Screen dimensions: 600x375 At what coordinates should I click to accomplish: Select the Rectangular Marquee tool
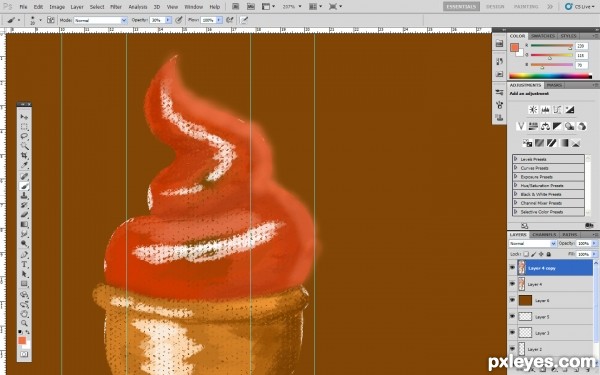pyautogui.click(x=24, y=127)
